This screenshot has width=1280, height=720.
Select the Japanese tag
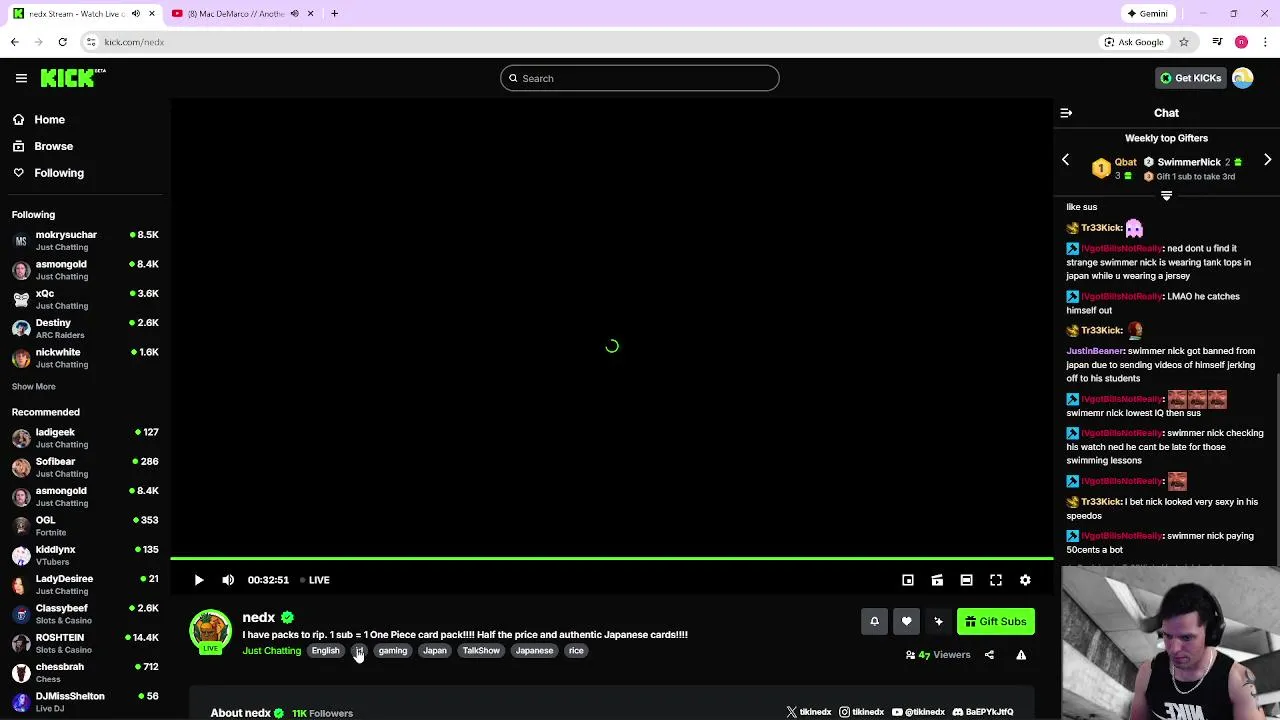[534, 651]
